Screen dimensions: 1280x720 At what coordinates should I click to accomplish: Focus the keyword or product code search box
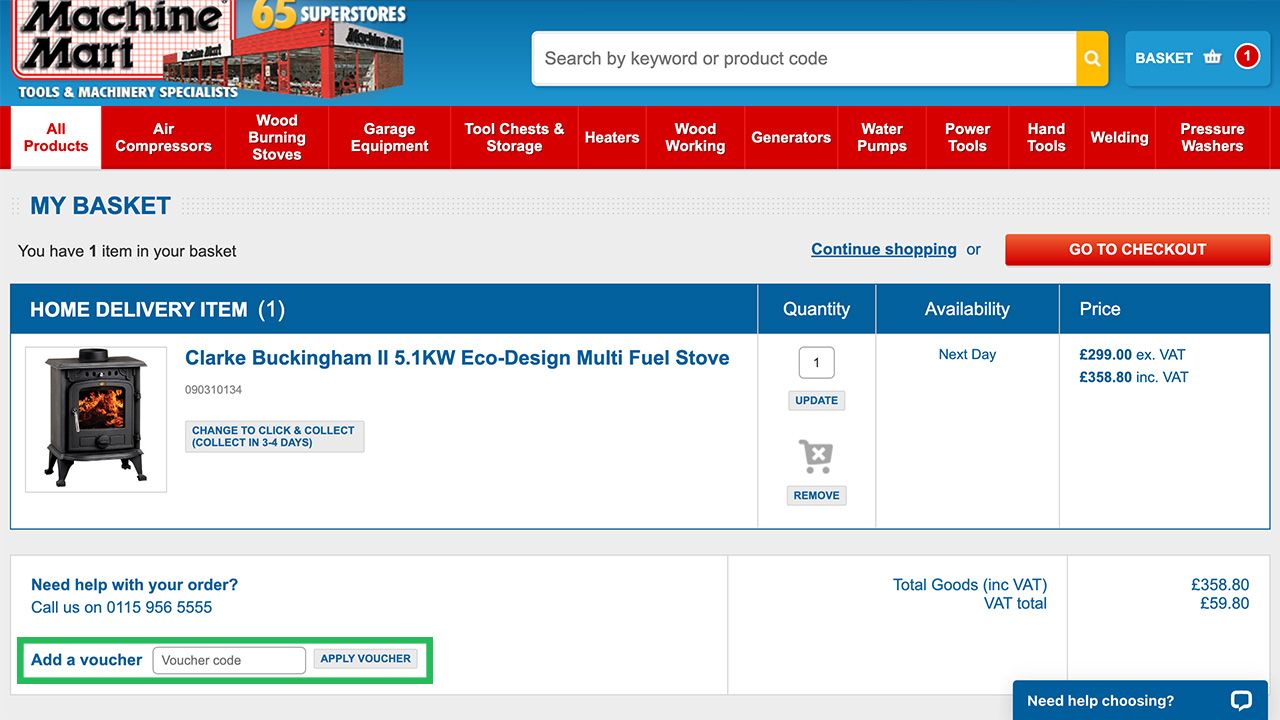tap(804, 59)
